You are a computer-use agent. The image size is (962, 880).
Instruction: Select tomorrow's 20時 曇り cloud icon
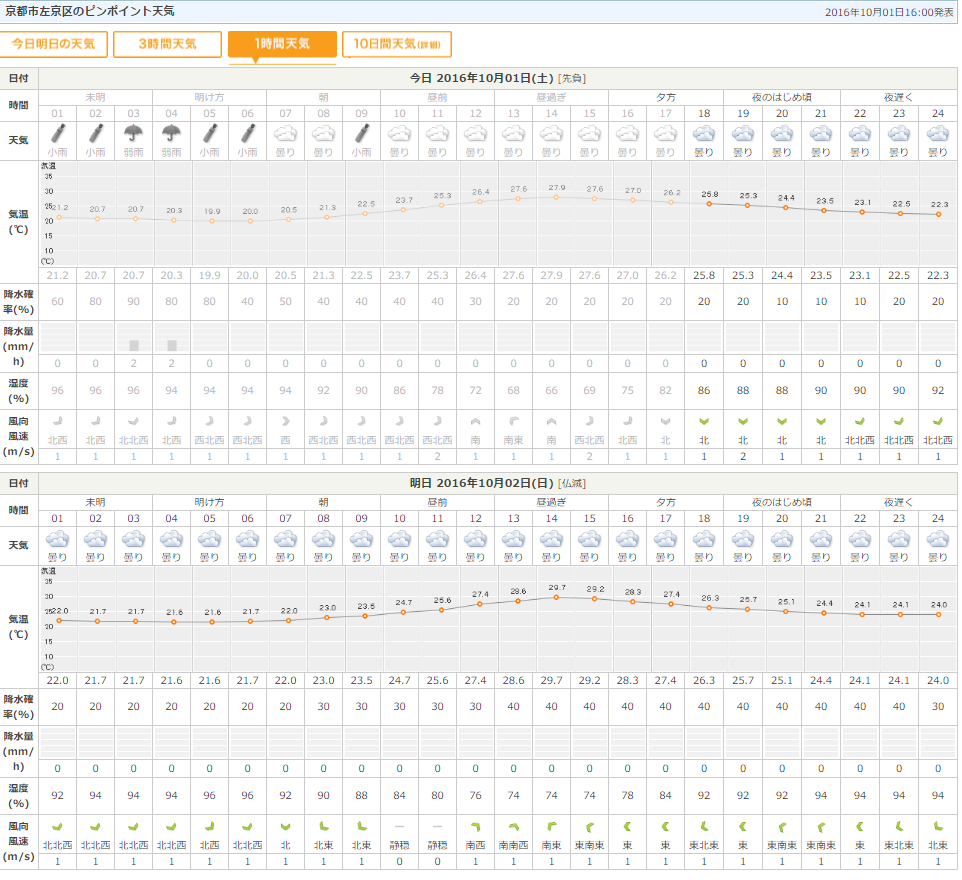point(782,539)
